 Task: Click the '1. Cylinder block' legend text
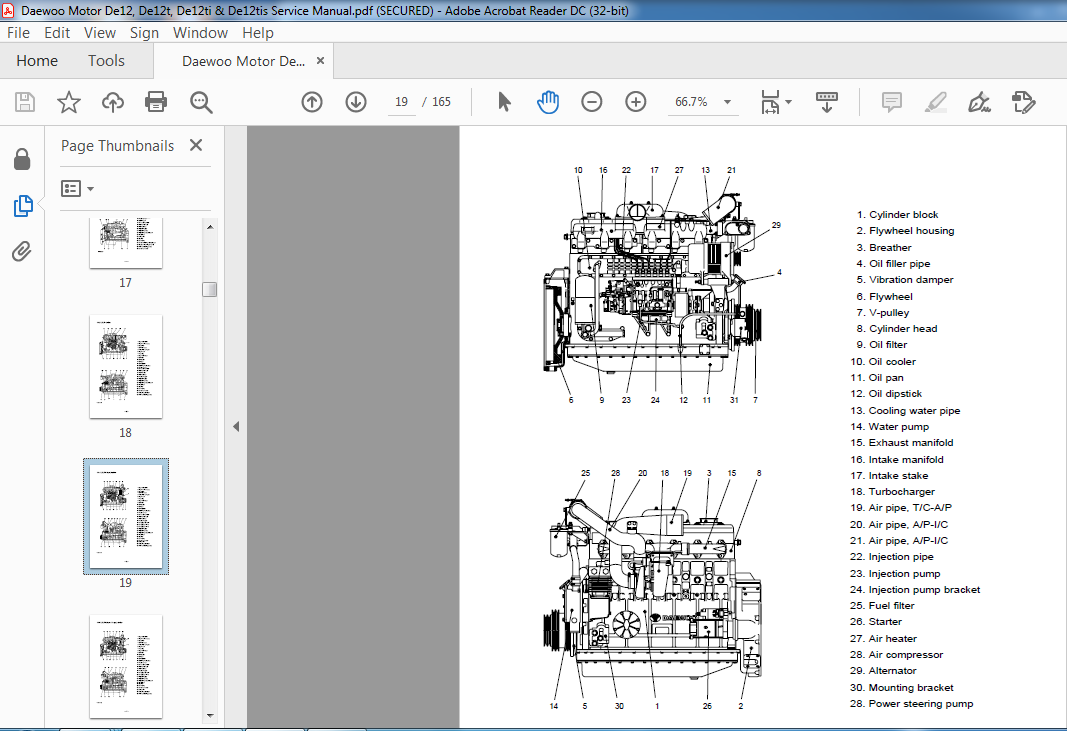pos(897,214)
